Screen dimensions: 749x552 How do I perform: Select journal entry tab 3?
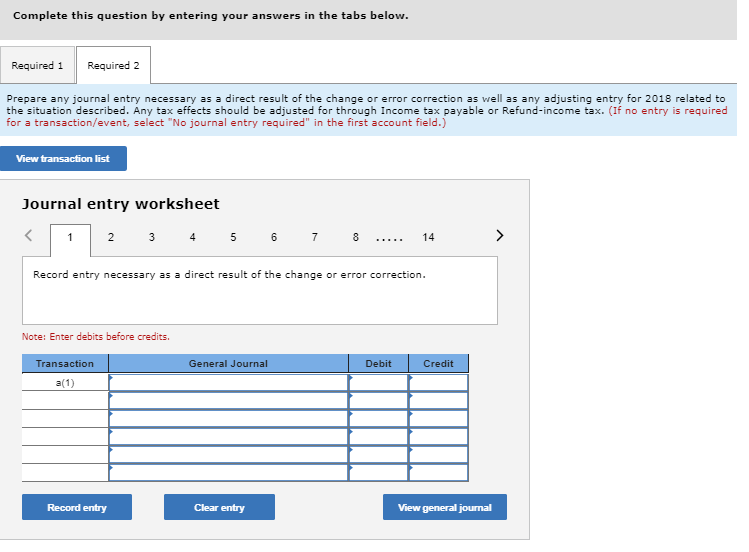[x=152, y=237]
